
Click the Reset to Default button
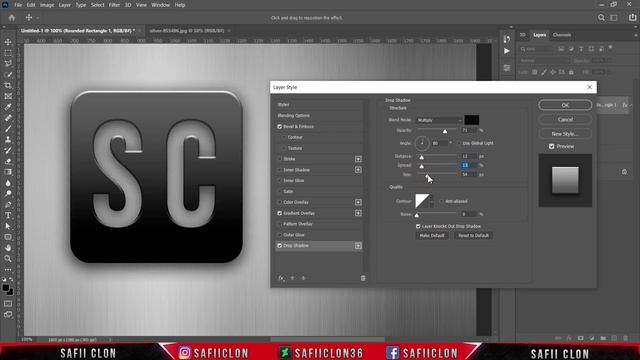point(473,236)
